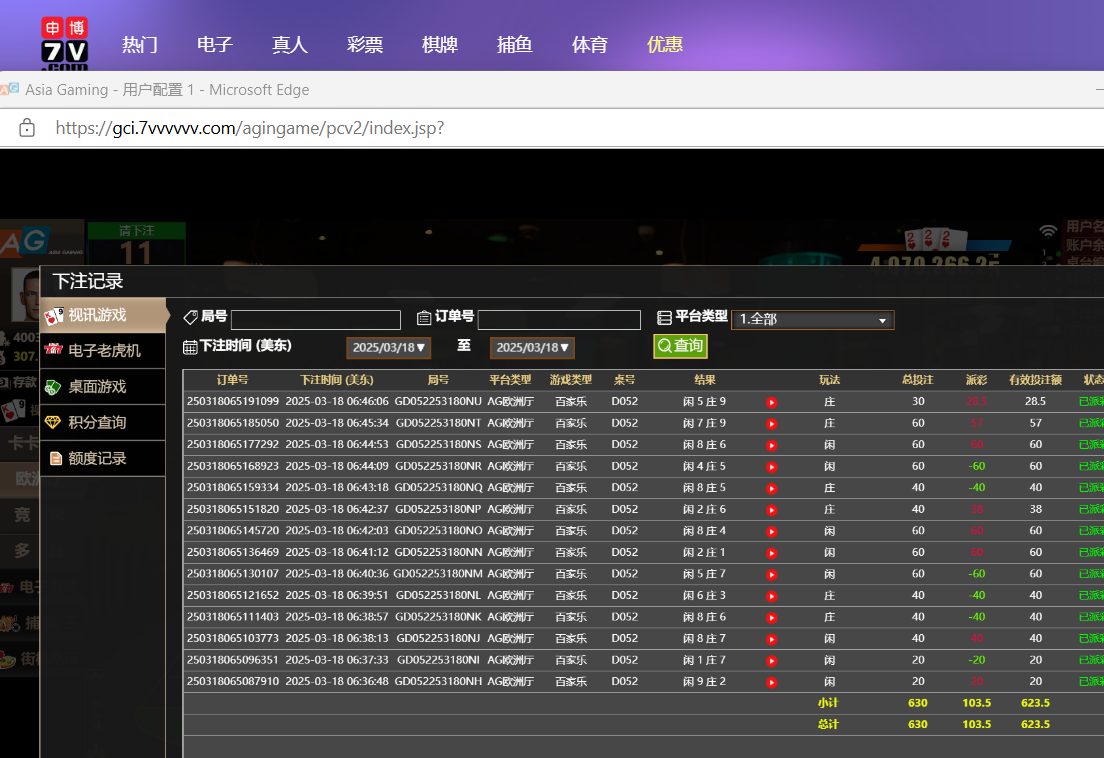Click the green 查询 search button
The image size is (1104, 758).
pos(680,346)
